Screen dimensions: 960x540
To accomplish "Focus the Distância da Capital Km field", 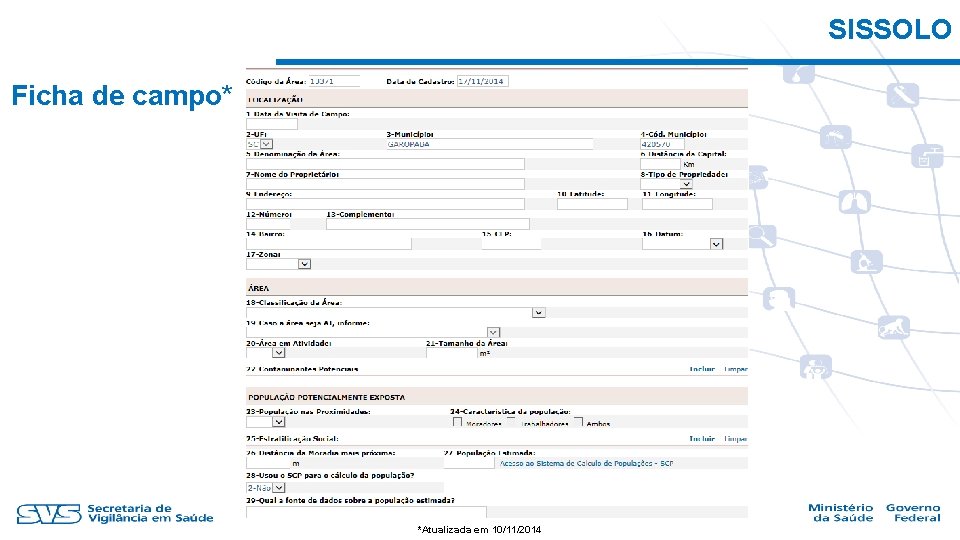I will pos(660,164).
